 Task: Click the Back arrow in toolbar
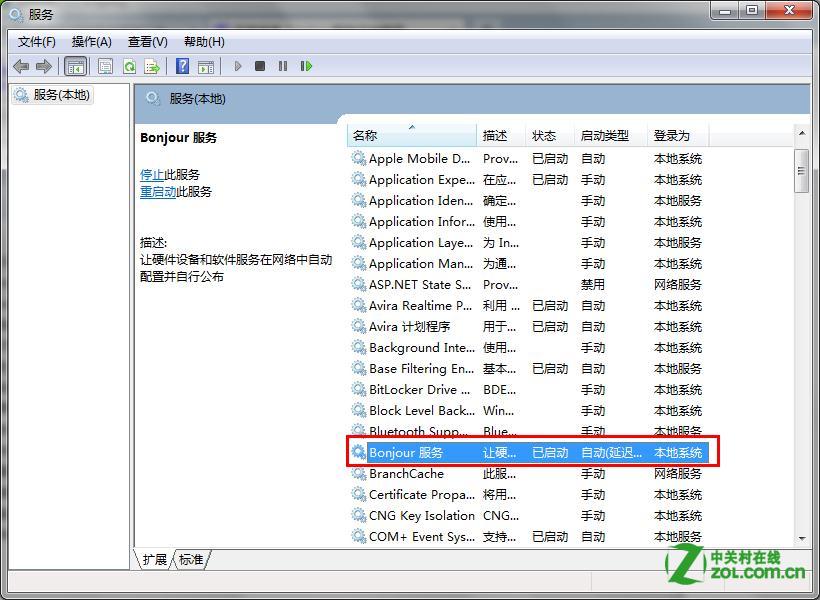coord(21,66)
